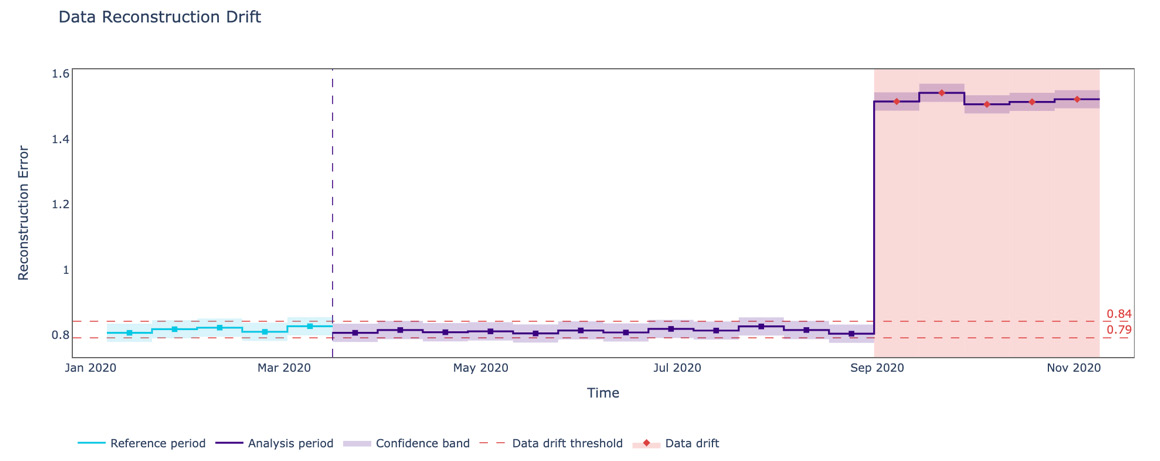The height and width of the screenshot is (461, 1160).
Task: Click the first red drift marker after Sep 2020
Action: pyautogui.click(x=897, y=101)
